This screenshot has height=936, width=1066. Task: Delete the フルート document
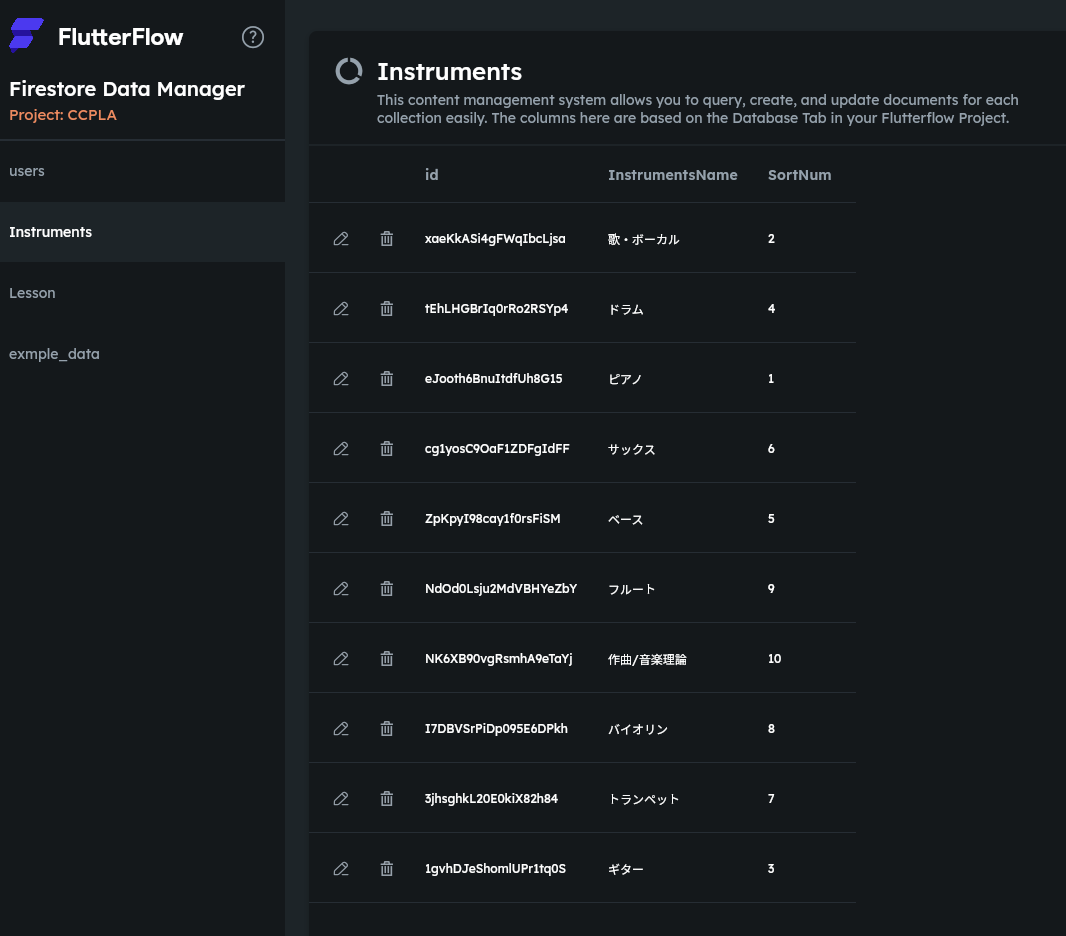pos(386,589)
